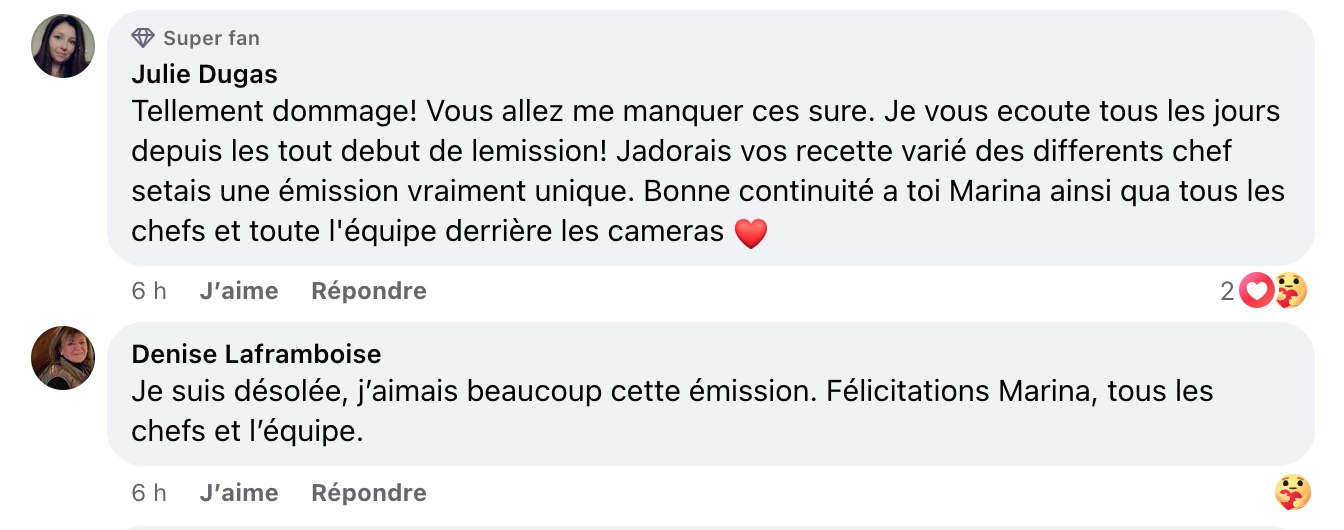Like Julie Dugas's comment with J'aime
The height and width of the screenshot is (530, 1344).
(x=239, y=291)
